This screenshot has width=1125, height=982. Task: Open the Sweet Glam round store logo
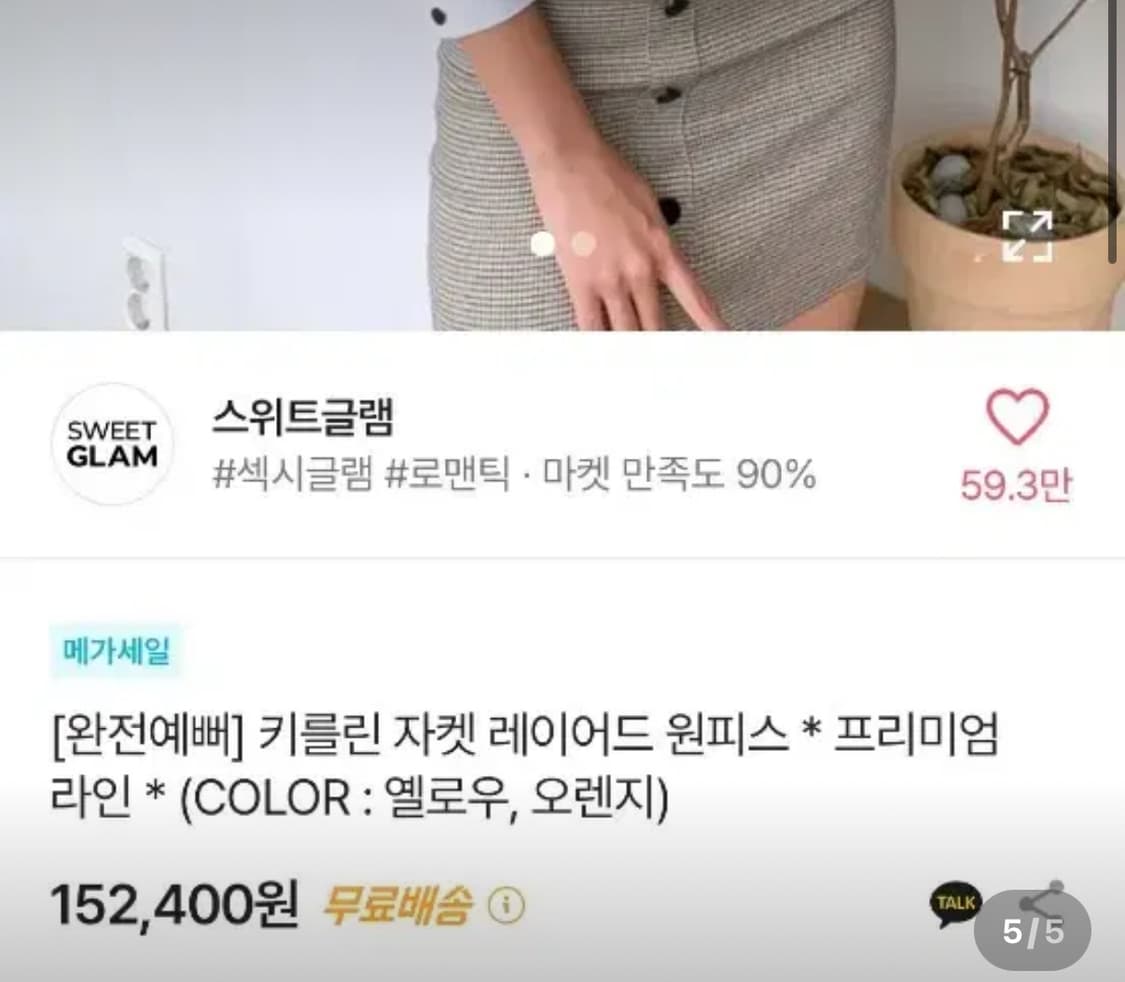click(112, 444)
